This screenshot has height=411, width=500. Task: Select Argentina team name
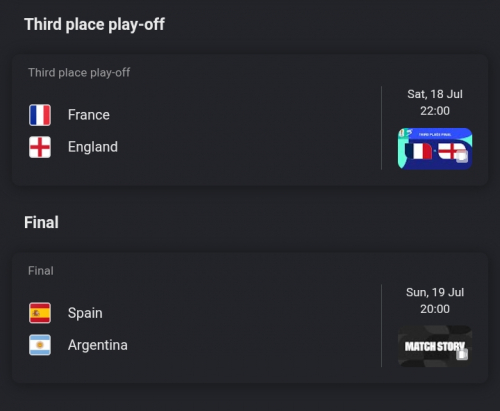[x=98, y=345]
